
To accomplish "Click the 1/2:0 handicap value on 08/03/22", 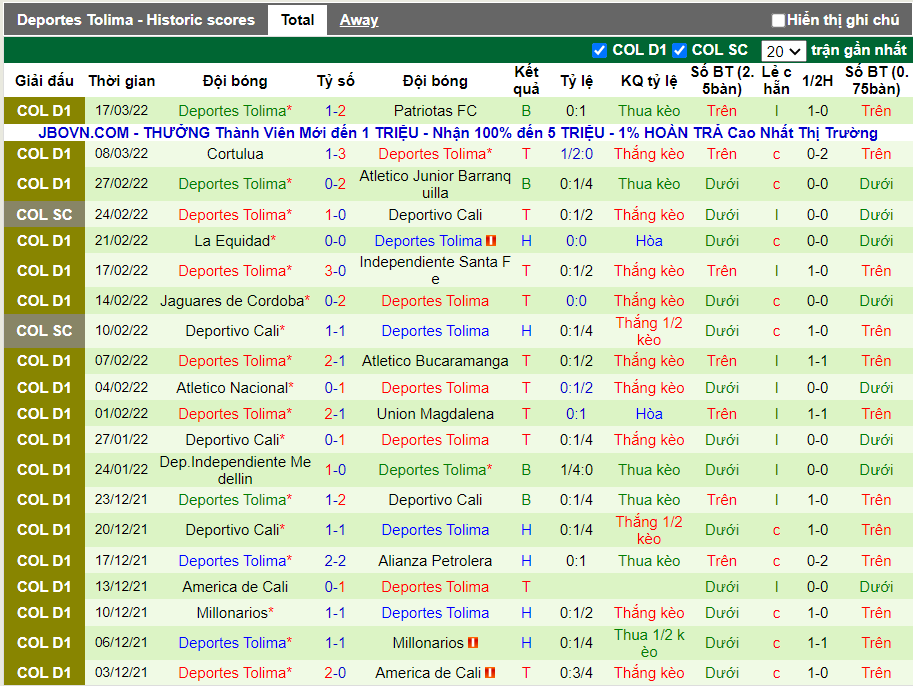I will coord(576,154).
